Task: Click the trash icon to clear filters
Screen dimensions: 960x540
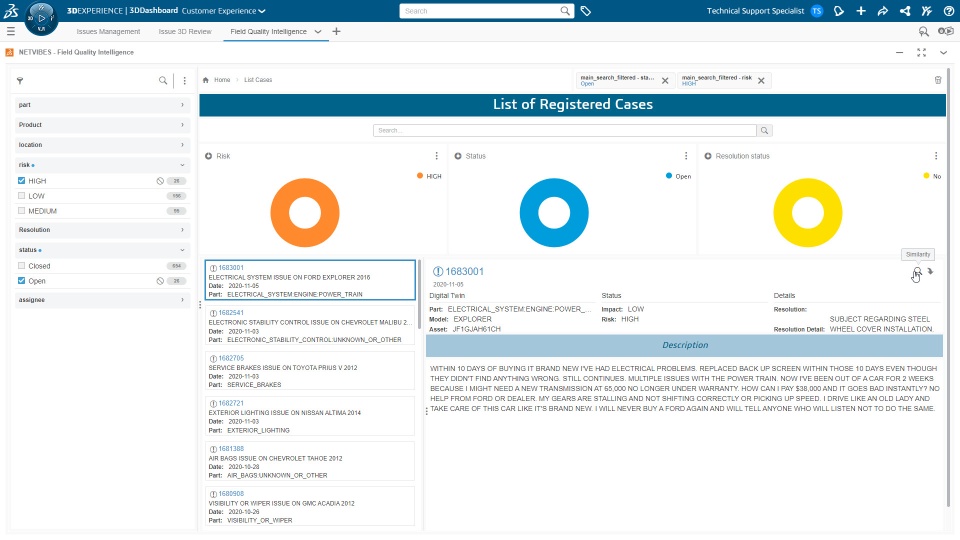Action: (x=938, y=80)
